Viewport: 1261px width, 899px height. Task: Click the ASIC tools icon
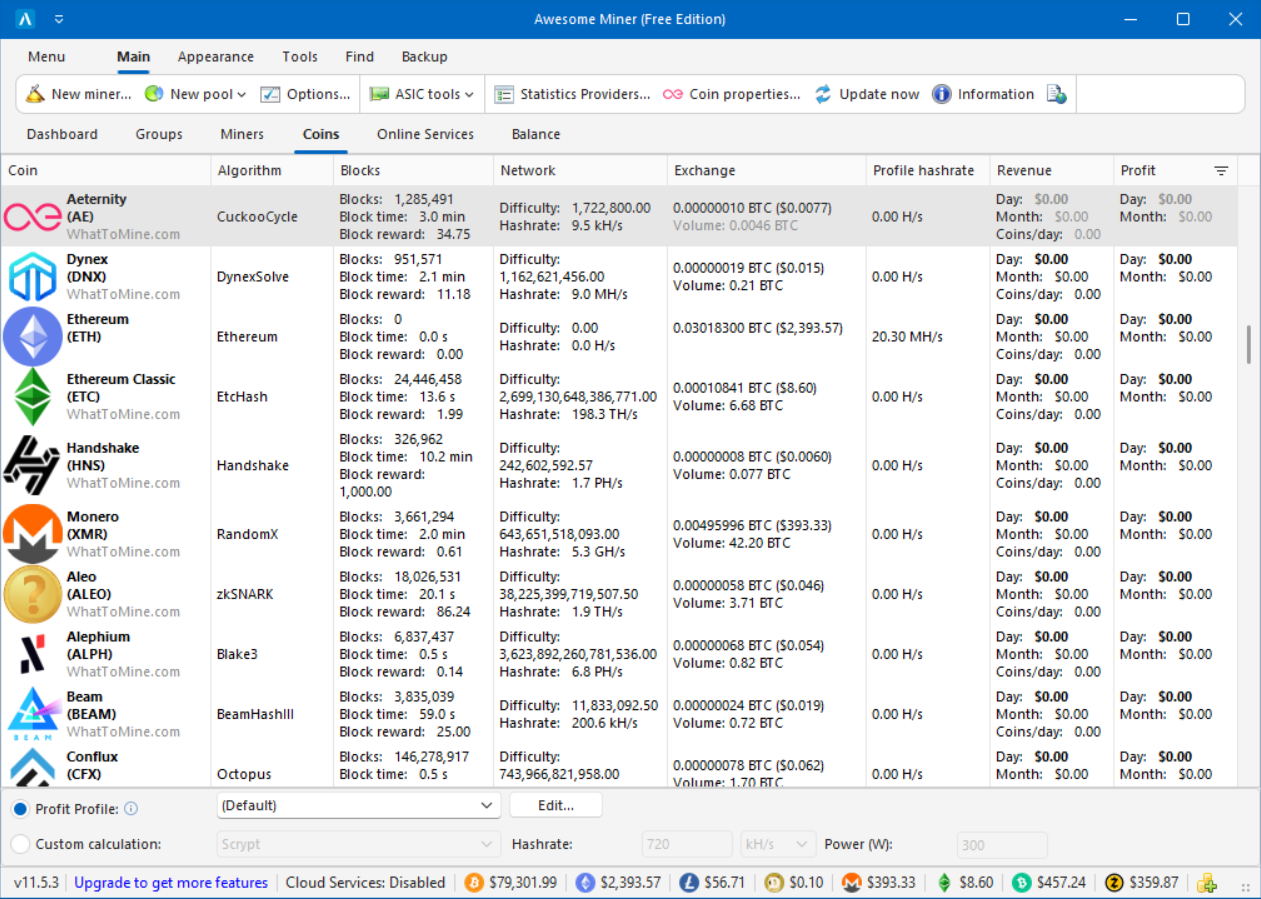(x=379, y=94)
